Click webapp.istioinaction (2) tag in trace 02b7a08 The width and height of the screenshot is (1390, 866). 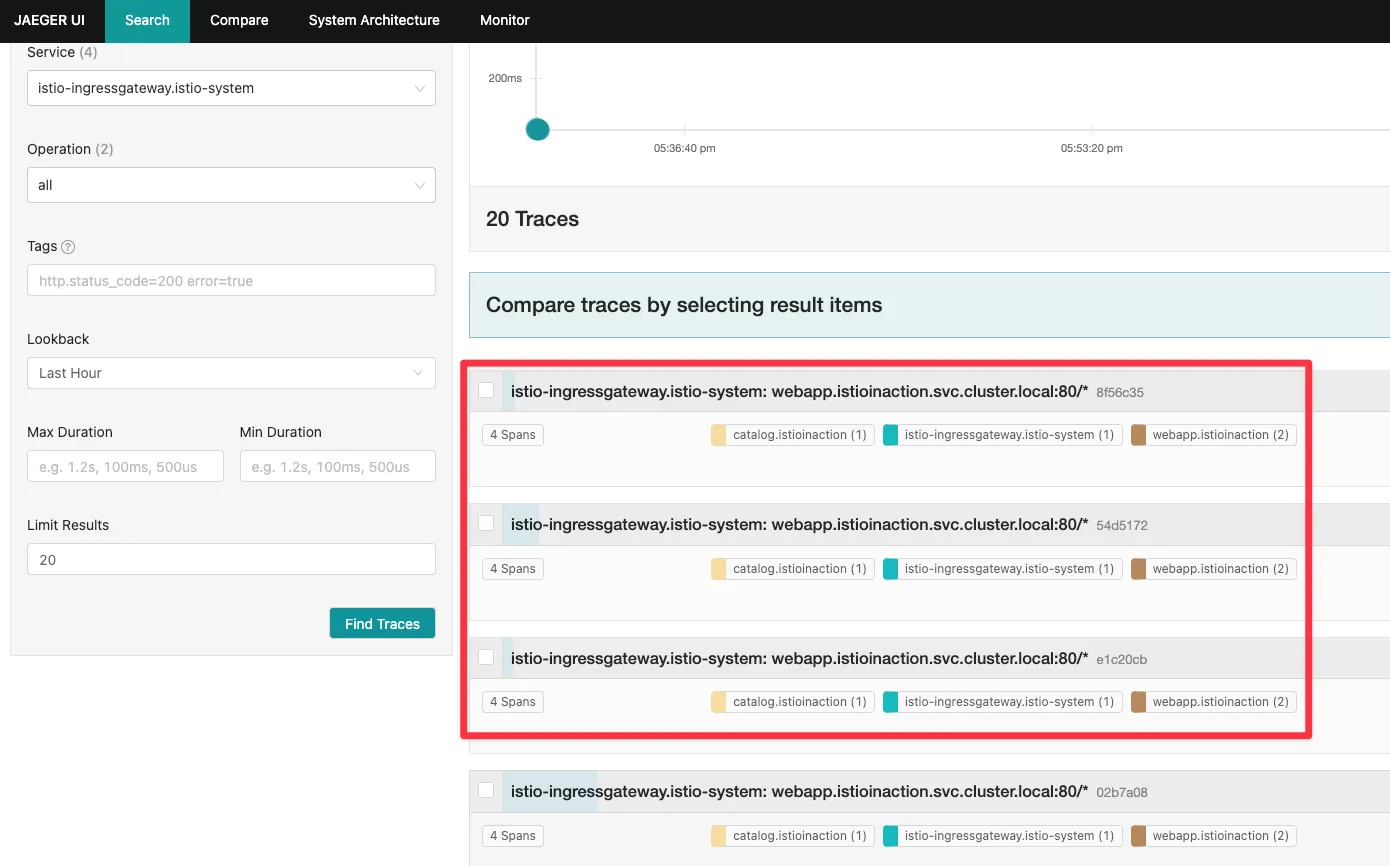[1214, 836]
